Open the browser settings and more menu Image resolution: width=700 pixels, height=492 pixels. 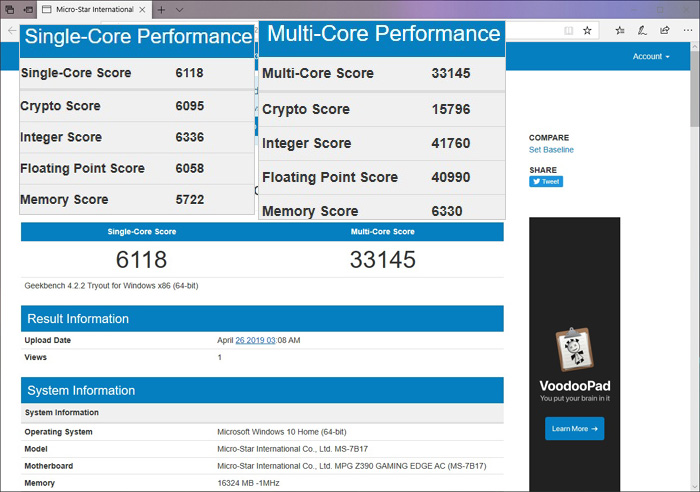[x=688, y=30]
